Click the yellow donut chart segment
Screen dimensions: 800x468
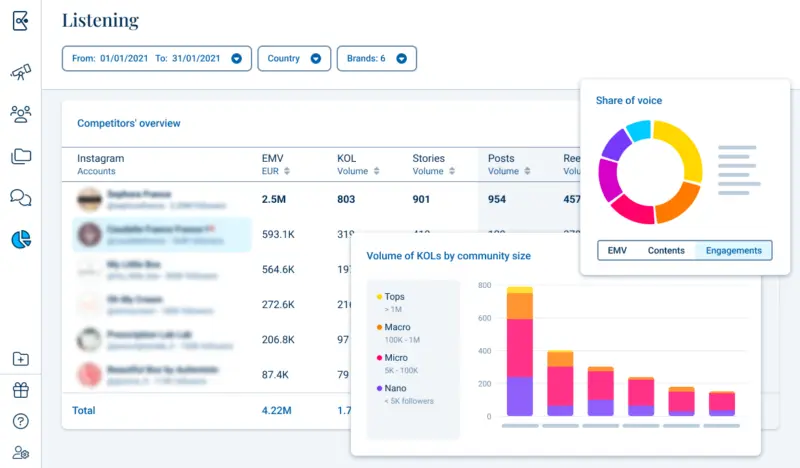tap(678, 145)
